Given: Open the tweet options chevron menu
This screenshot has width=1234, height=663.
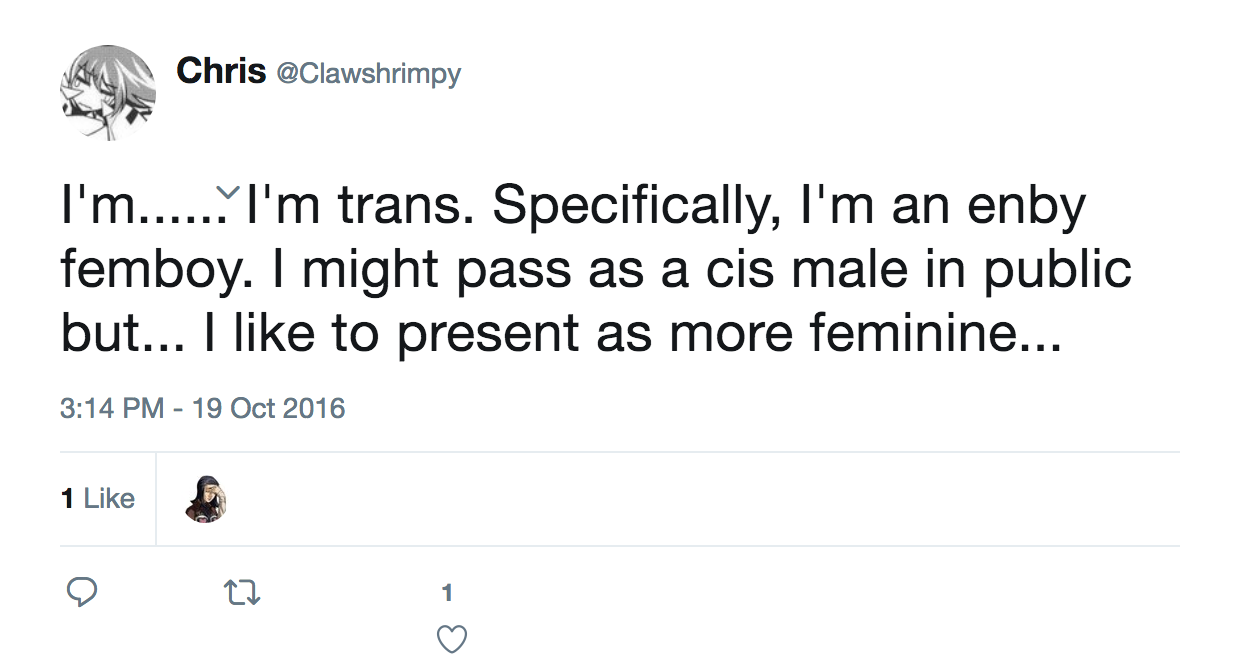Looking at the screenshot, I should pos(228,191).
